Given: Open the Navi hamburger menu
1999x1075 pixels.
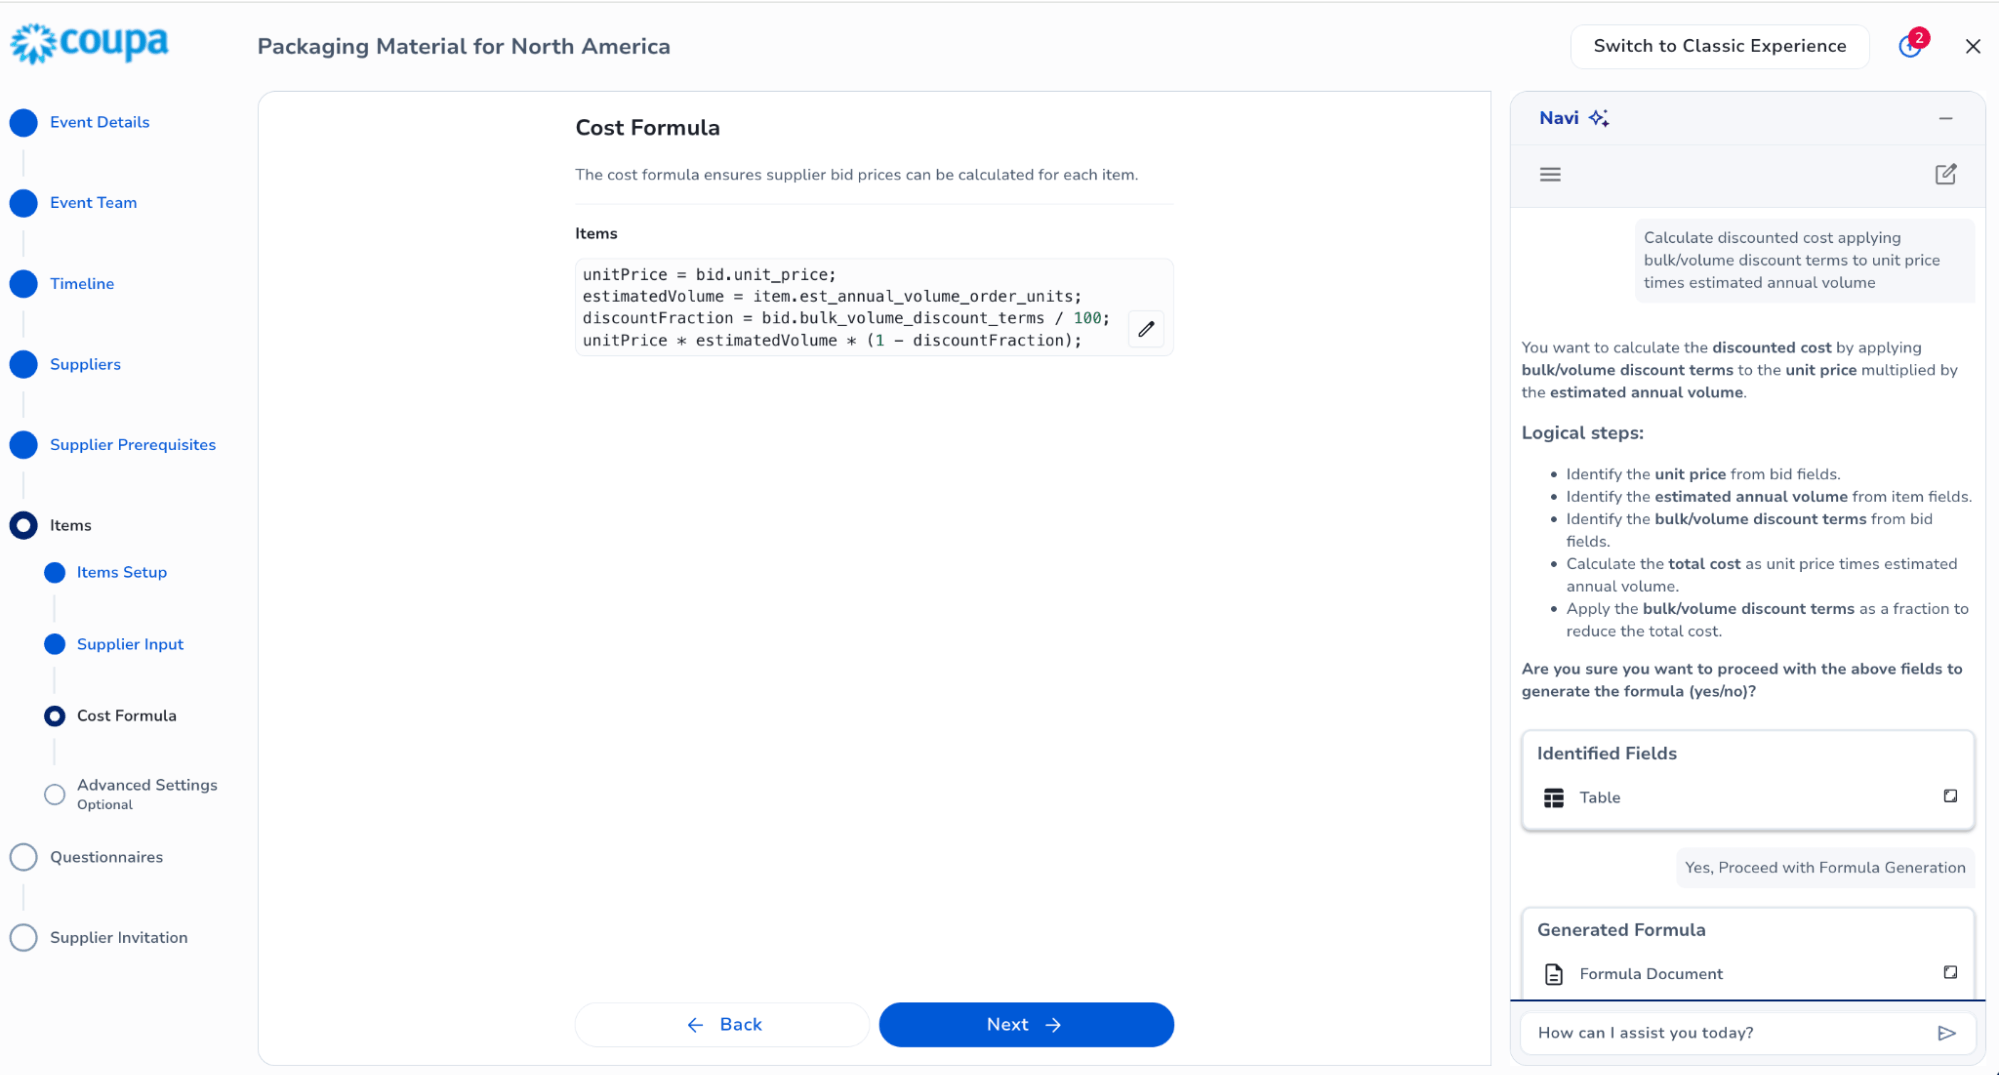Looking at the screenshot, I should [x=1550, y=174].
